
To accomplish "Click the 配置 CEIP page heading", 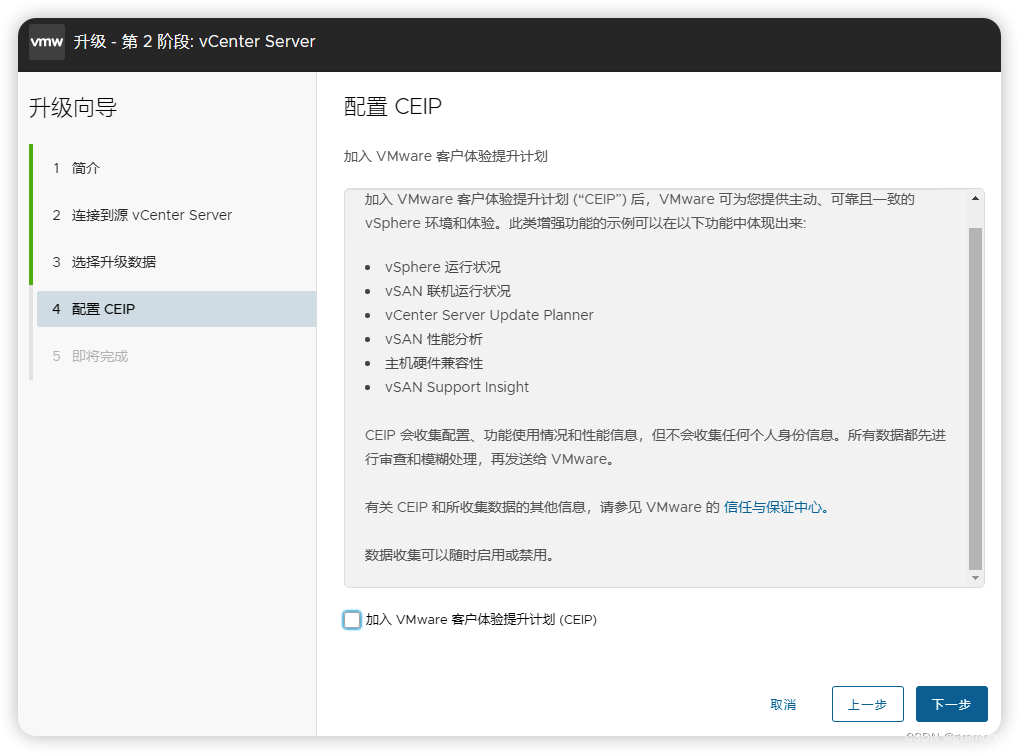I will pyautogui.click(x=393, y=107).
